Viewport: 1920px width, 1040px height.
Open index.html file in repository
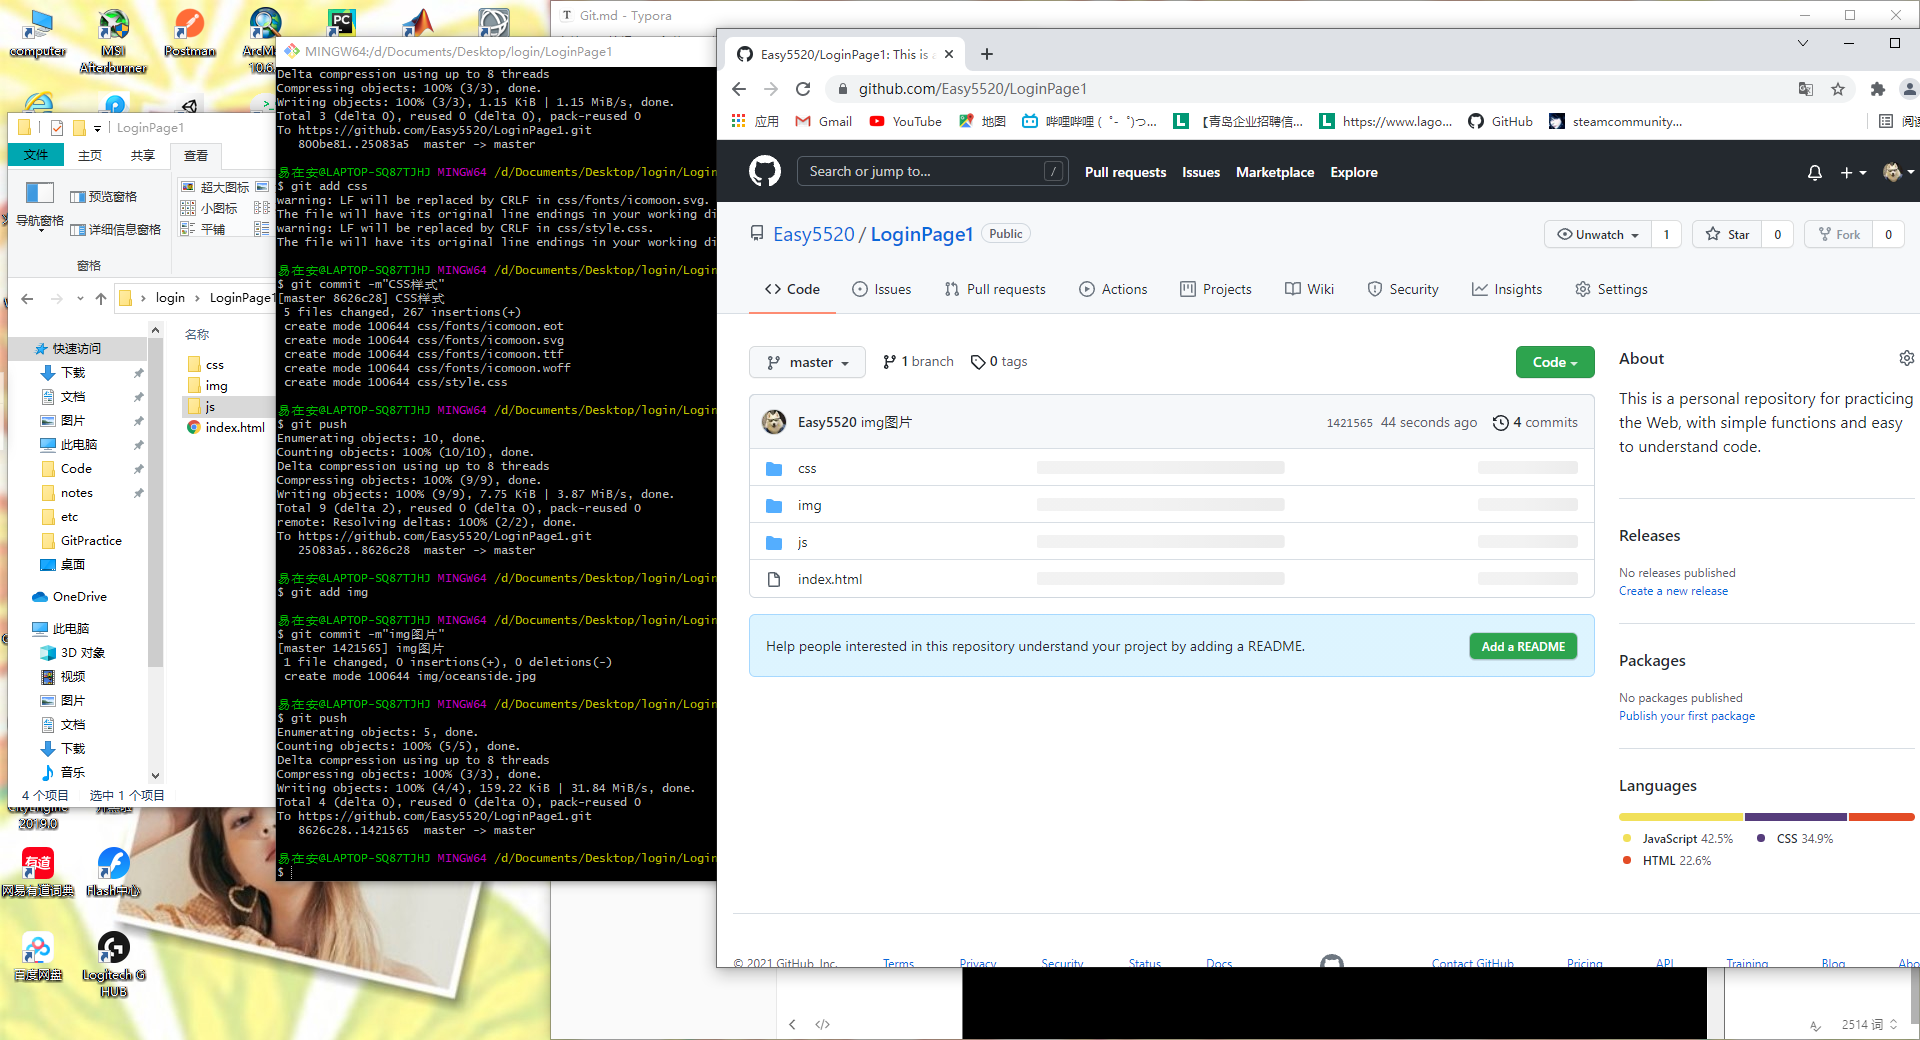pyautogui.click(x=829, y=579)
